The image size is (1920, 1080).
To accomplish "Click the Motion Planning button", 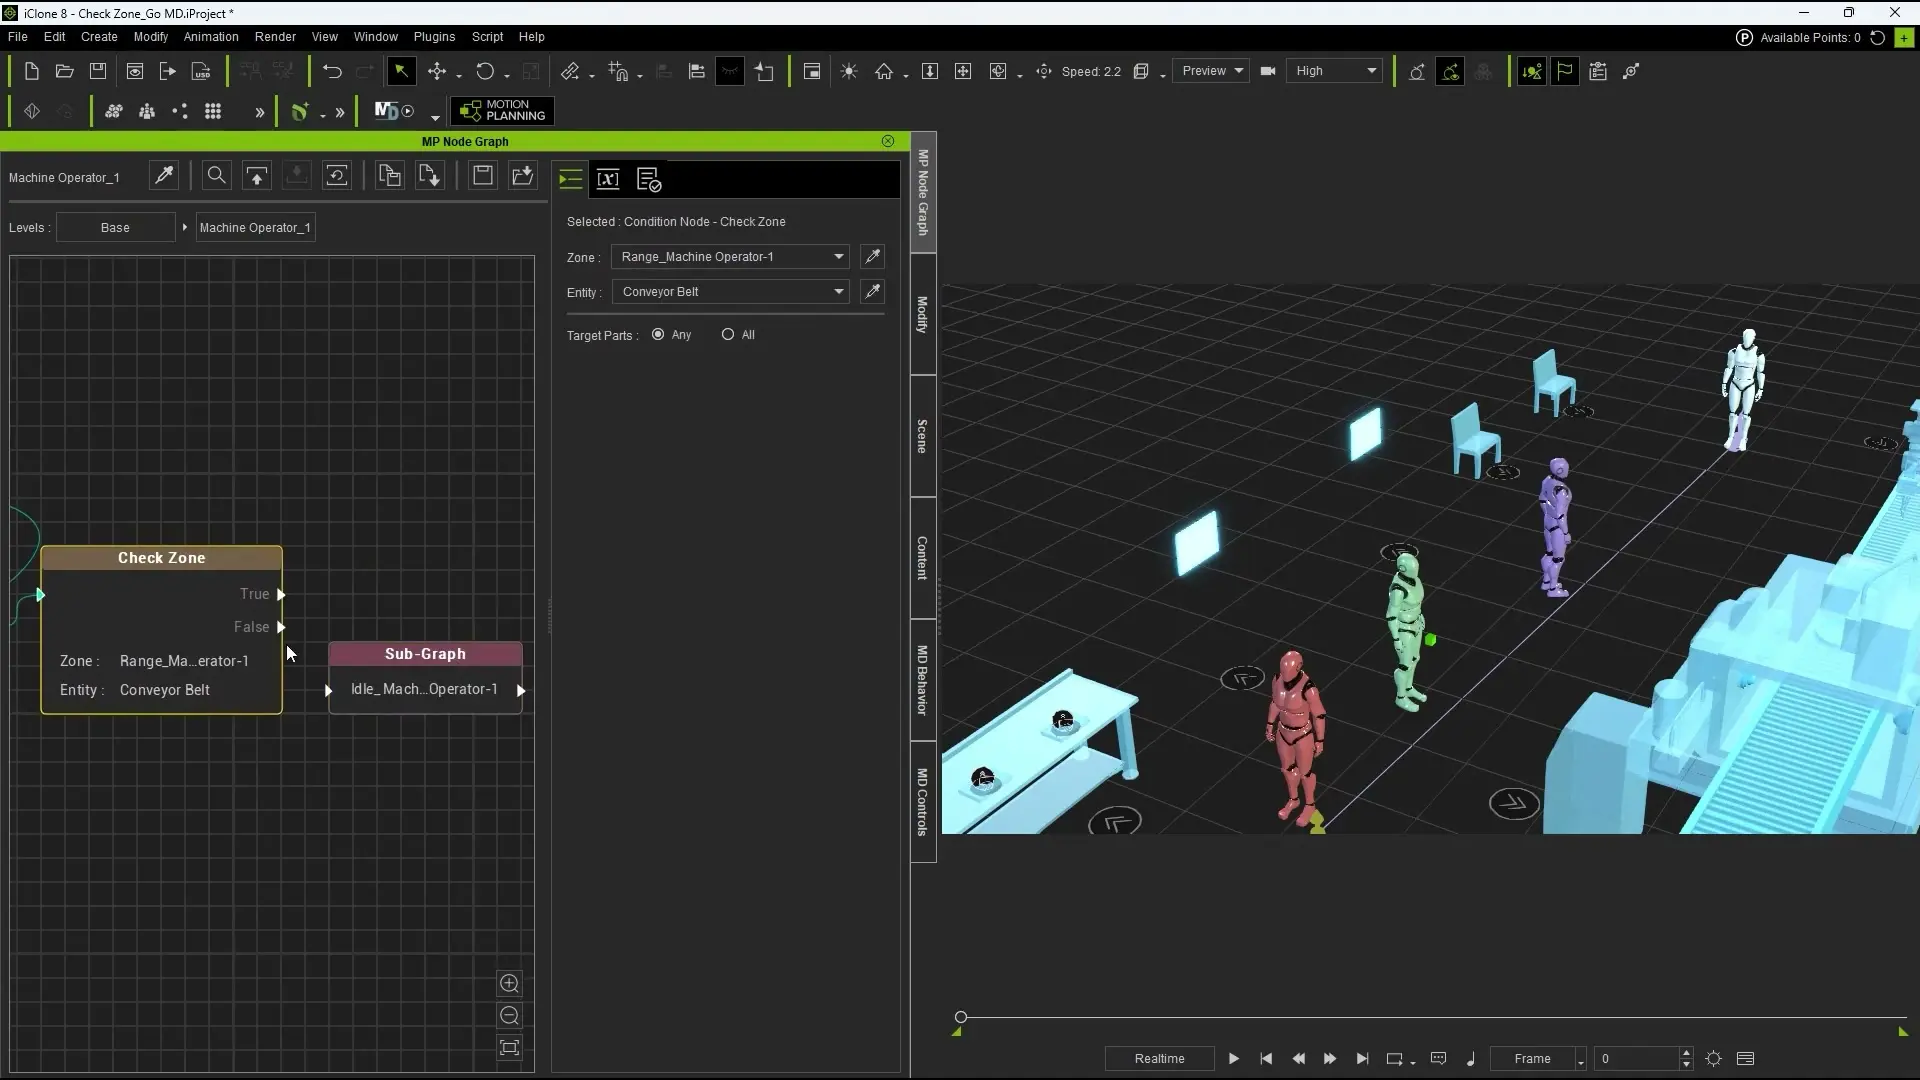I will click(x=502, y=110).
